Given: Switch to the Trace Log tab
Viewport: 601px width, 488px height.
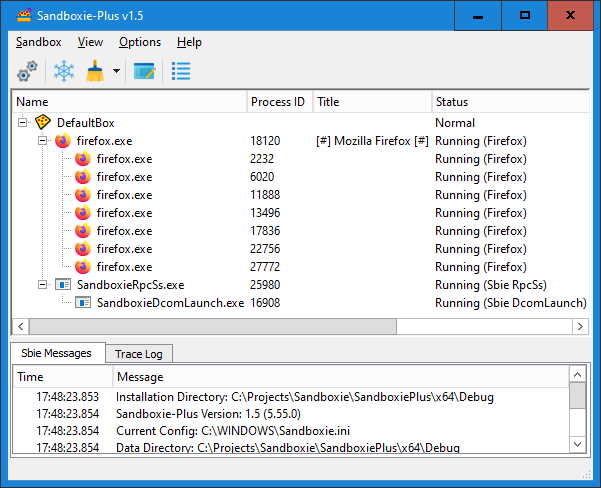Looking at the screenshot, I should (139, 354).
